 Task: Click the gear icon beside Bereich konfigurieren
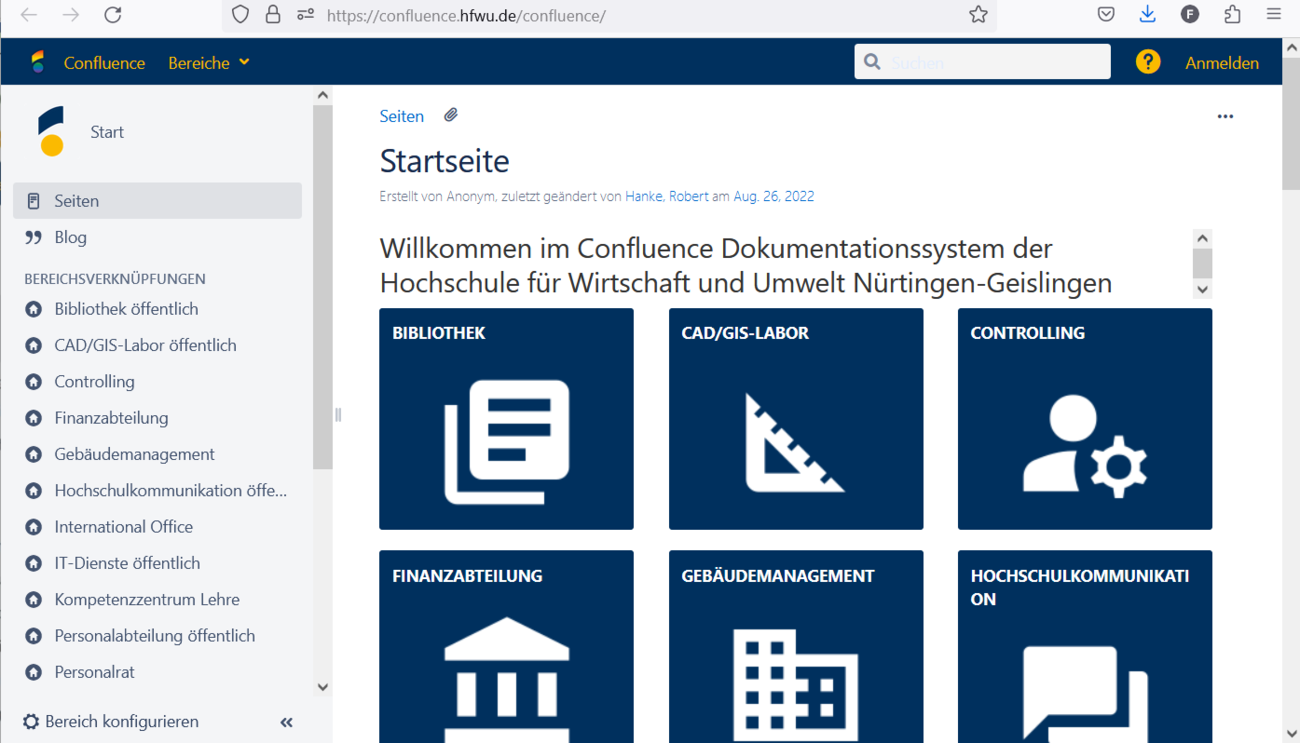pos(31,721)
